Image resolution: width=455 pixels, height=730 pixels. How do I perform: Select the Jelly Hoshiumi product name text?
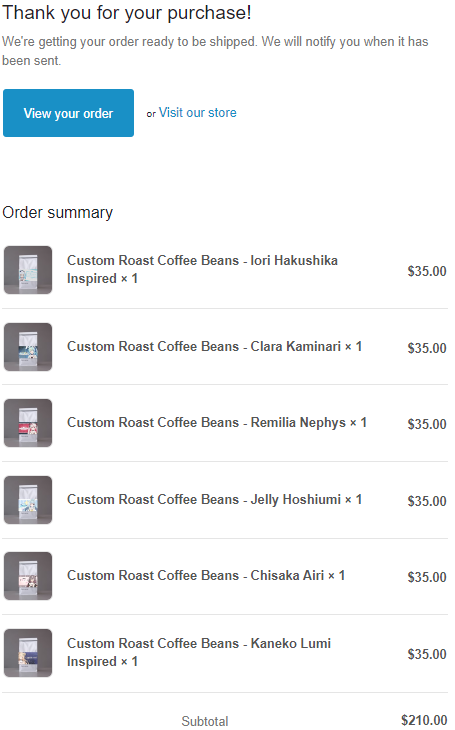[x=214, y=500]
